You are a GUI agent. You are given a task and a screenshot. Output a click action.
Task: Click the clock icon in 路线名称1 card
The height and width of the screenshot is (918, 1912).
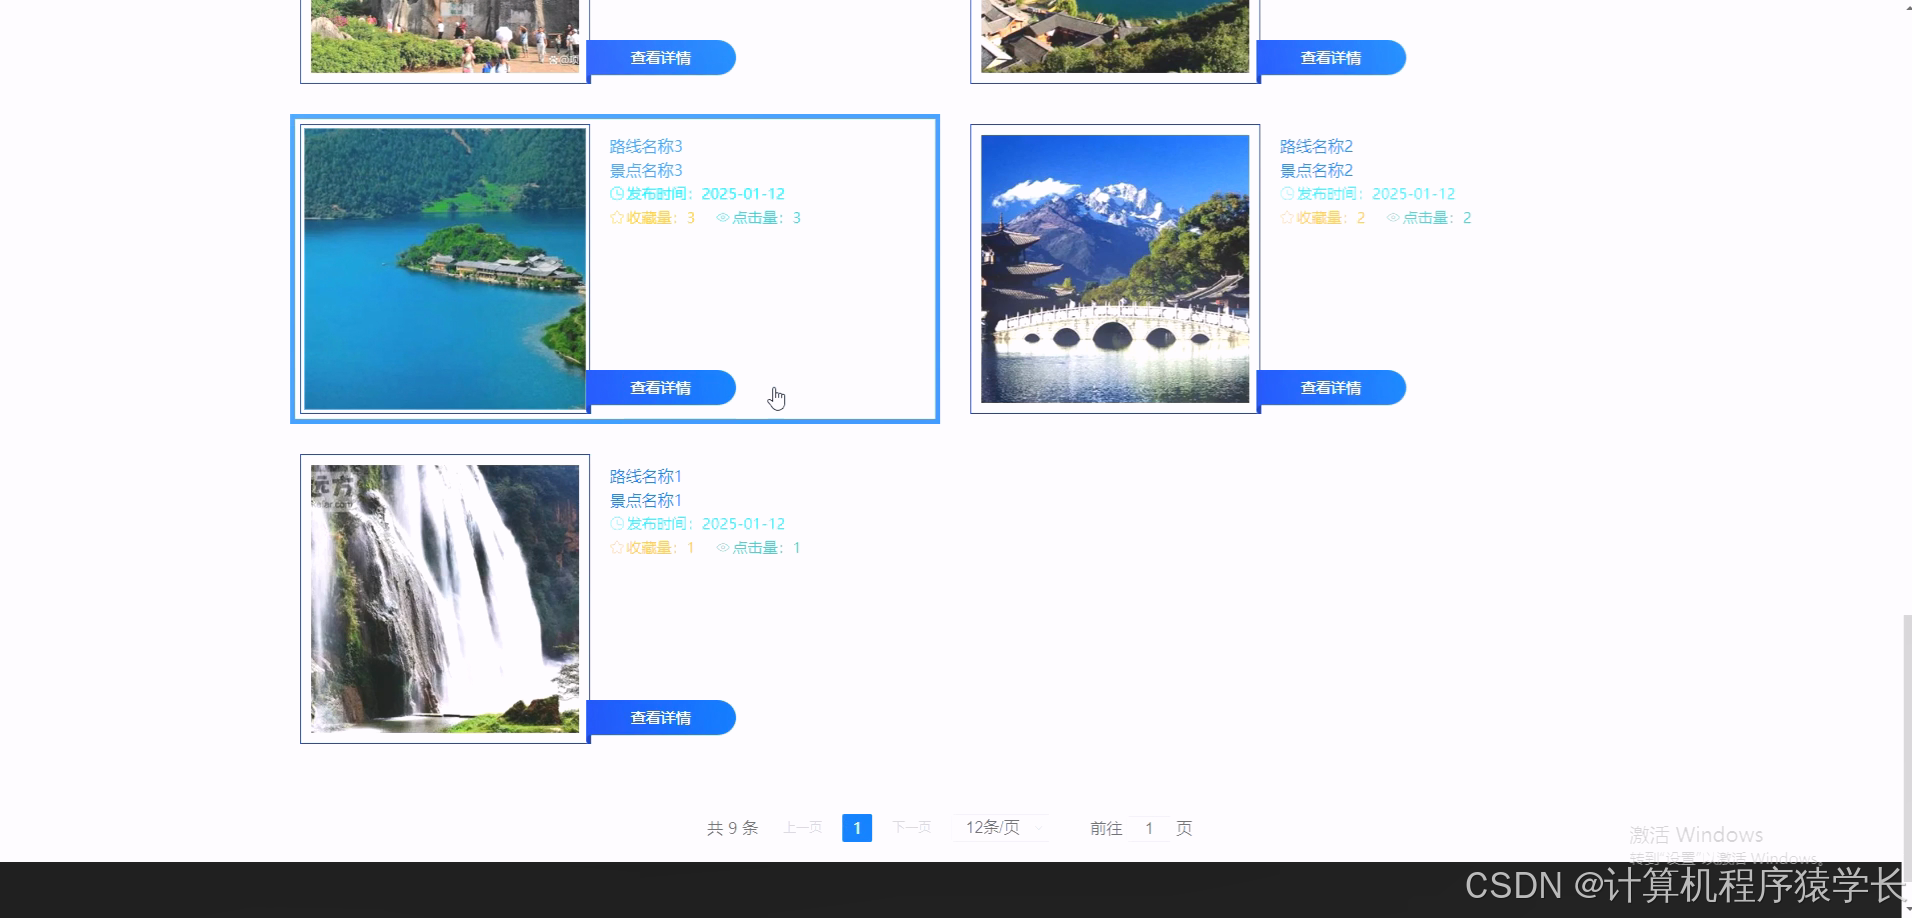[617, 524]
